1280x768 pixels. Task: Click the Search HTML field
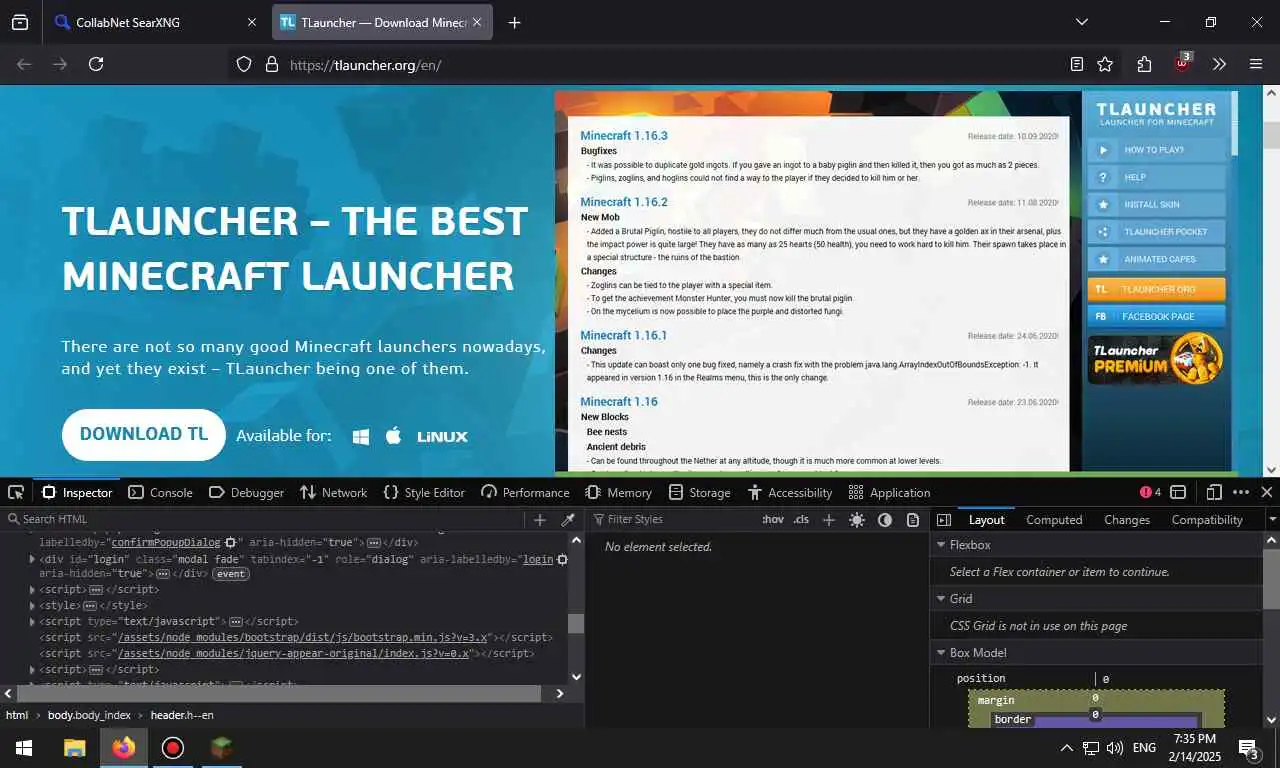[260, 519]
